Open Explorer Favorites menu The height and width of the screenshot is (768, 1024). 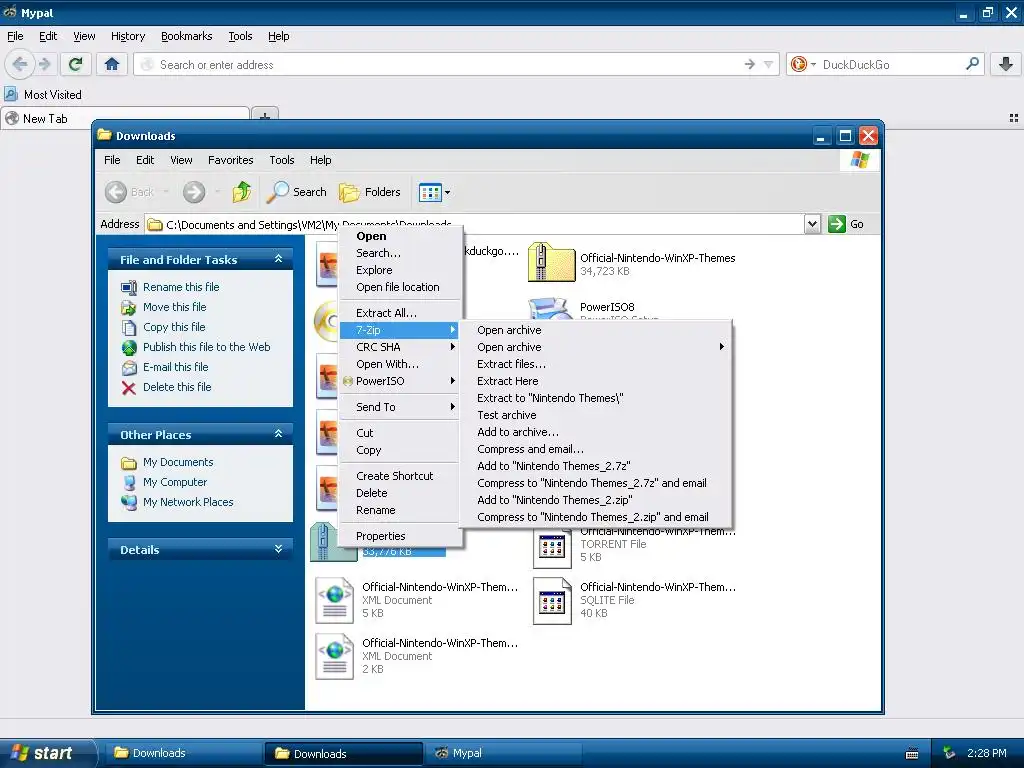[231, 160]
